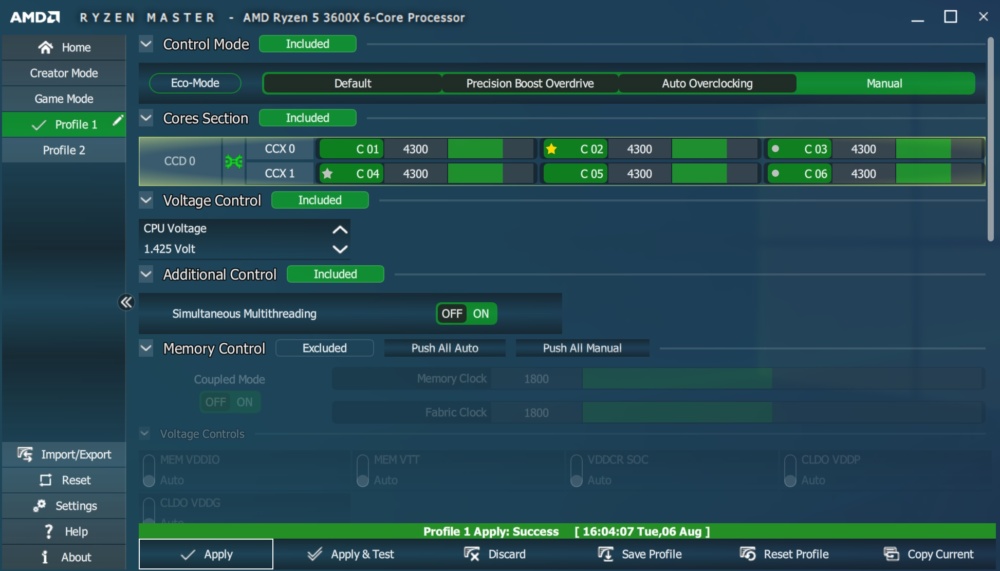Switch to Profile 2
Viewport: 1000px width, 571px height.
[64, 150]
